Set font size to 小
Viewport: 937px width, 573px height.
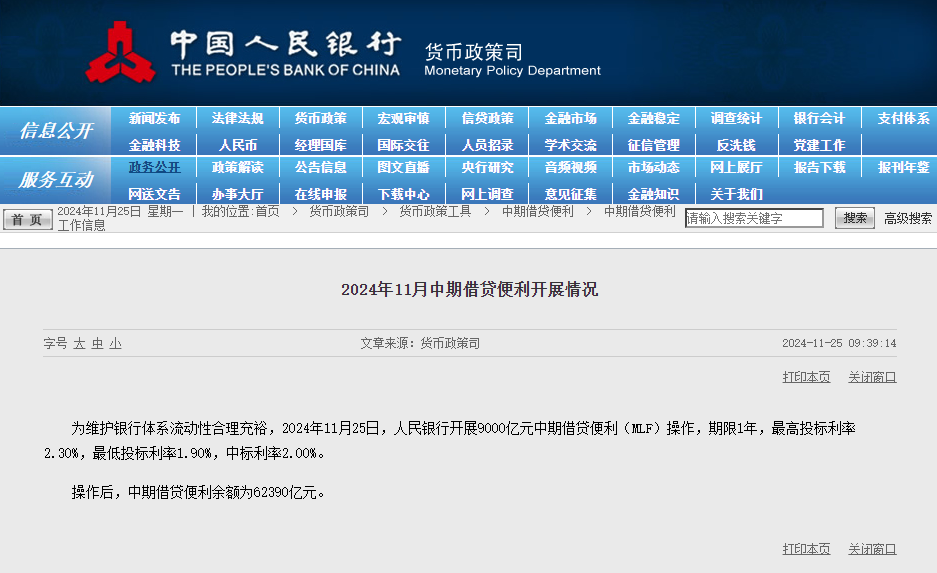pyautogui.click(x=115, y=344)
